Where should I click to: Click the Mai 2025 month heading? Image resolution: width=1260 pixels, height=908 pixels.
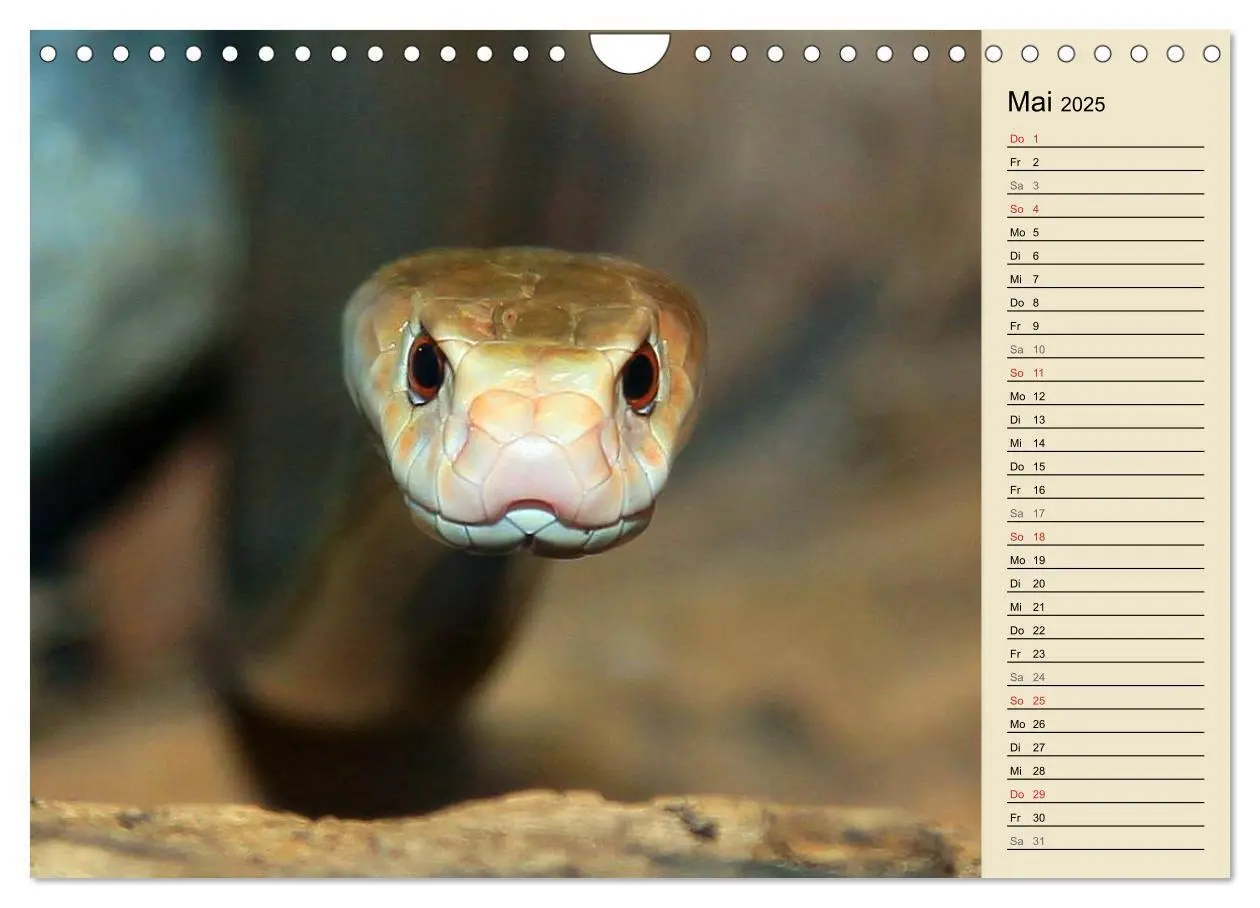click(x=1056, y=103)
